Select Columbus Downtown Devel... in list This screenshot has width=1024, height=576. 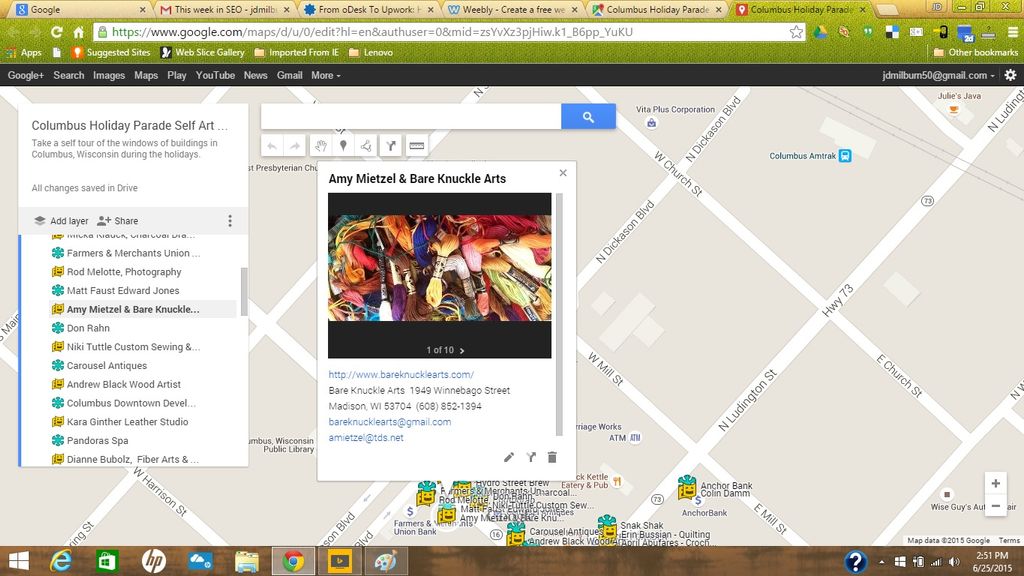coord(131,403)
